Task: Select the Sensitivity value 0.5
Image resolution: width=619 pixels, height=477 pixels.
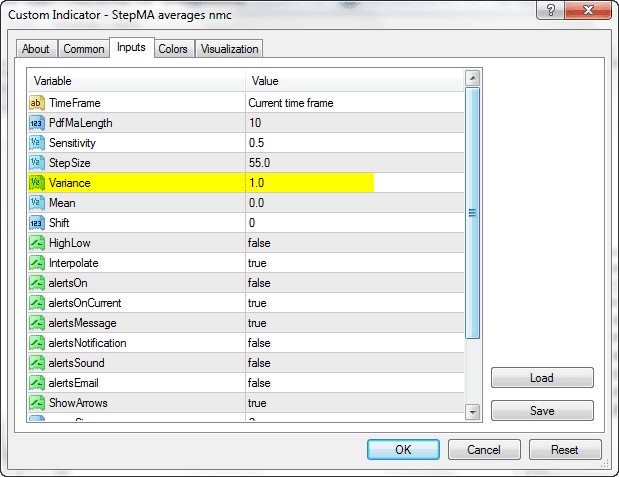Action: tap(256, 143)
